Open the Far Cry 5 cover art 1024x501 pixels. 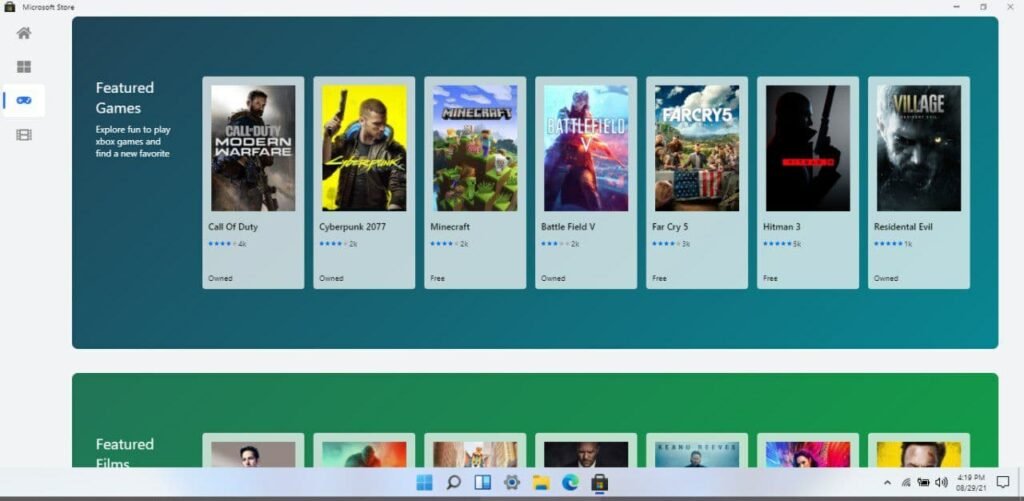coord(697,148)
